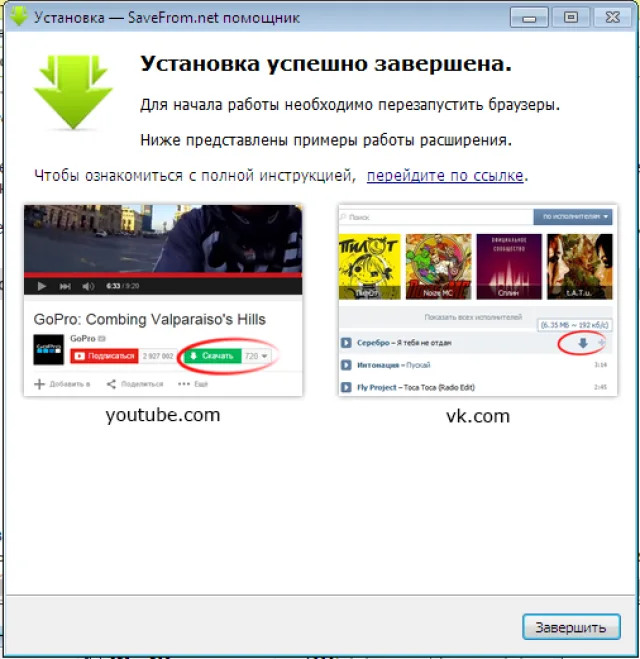Click the youtube.com caption
640x659 pixels.
163,415
